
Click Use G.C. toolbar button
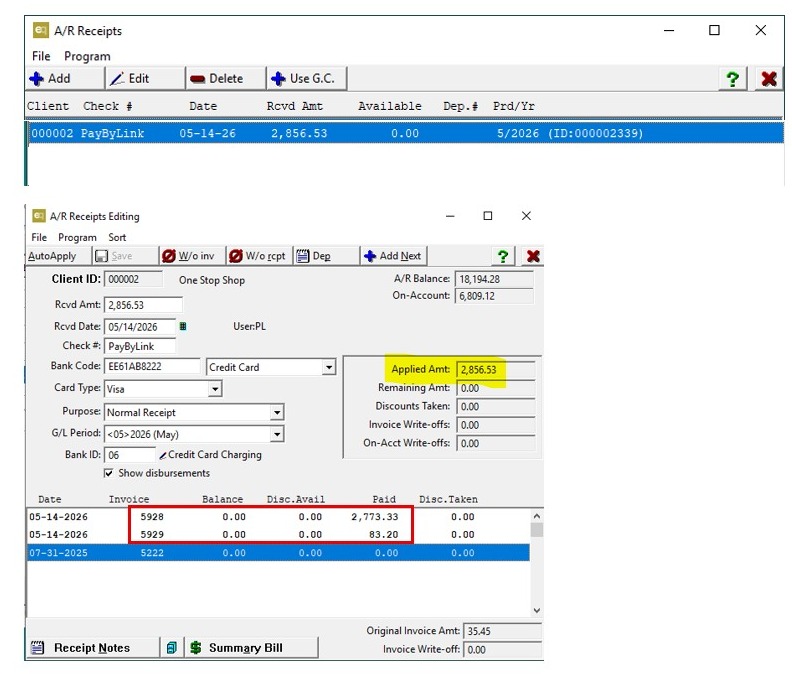pos(307,79)
